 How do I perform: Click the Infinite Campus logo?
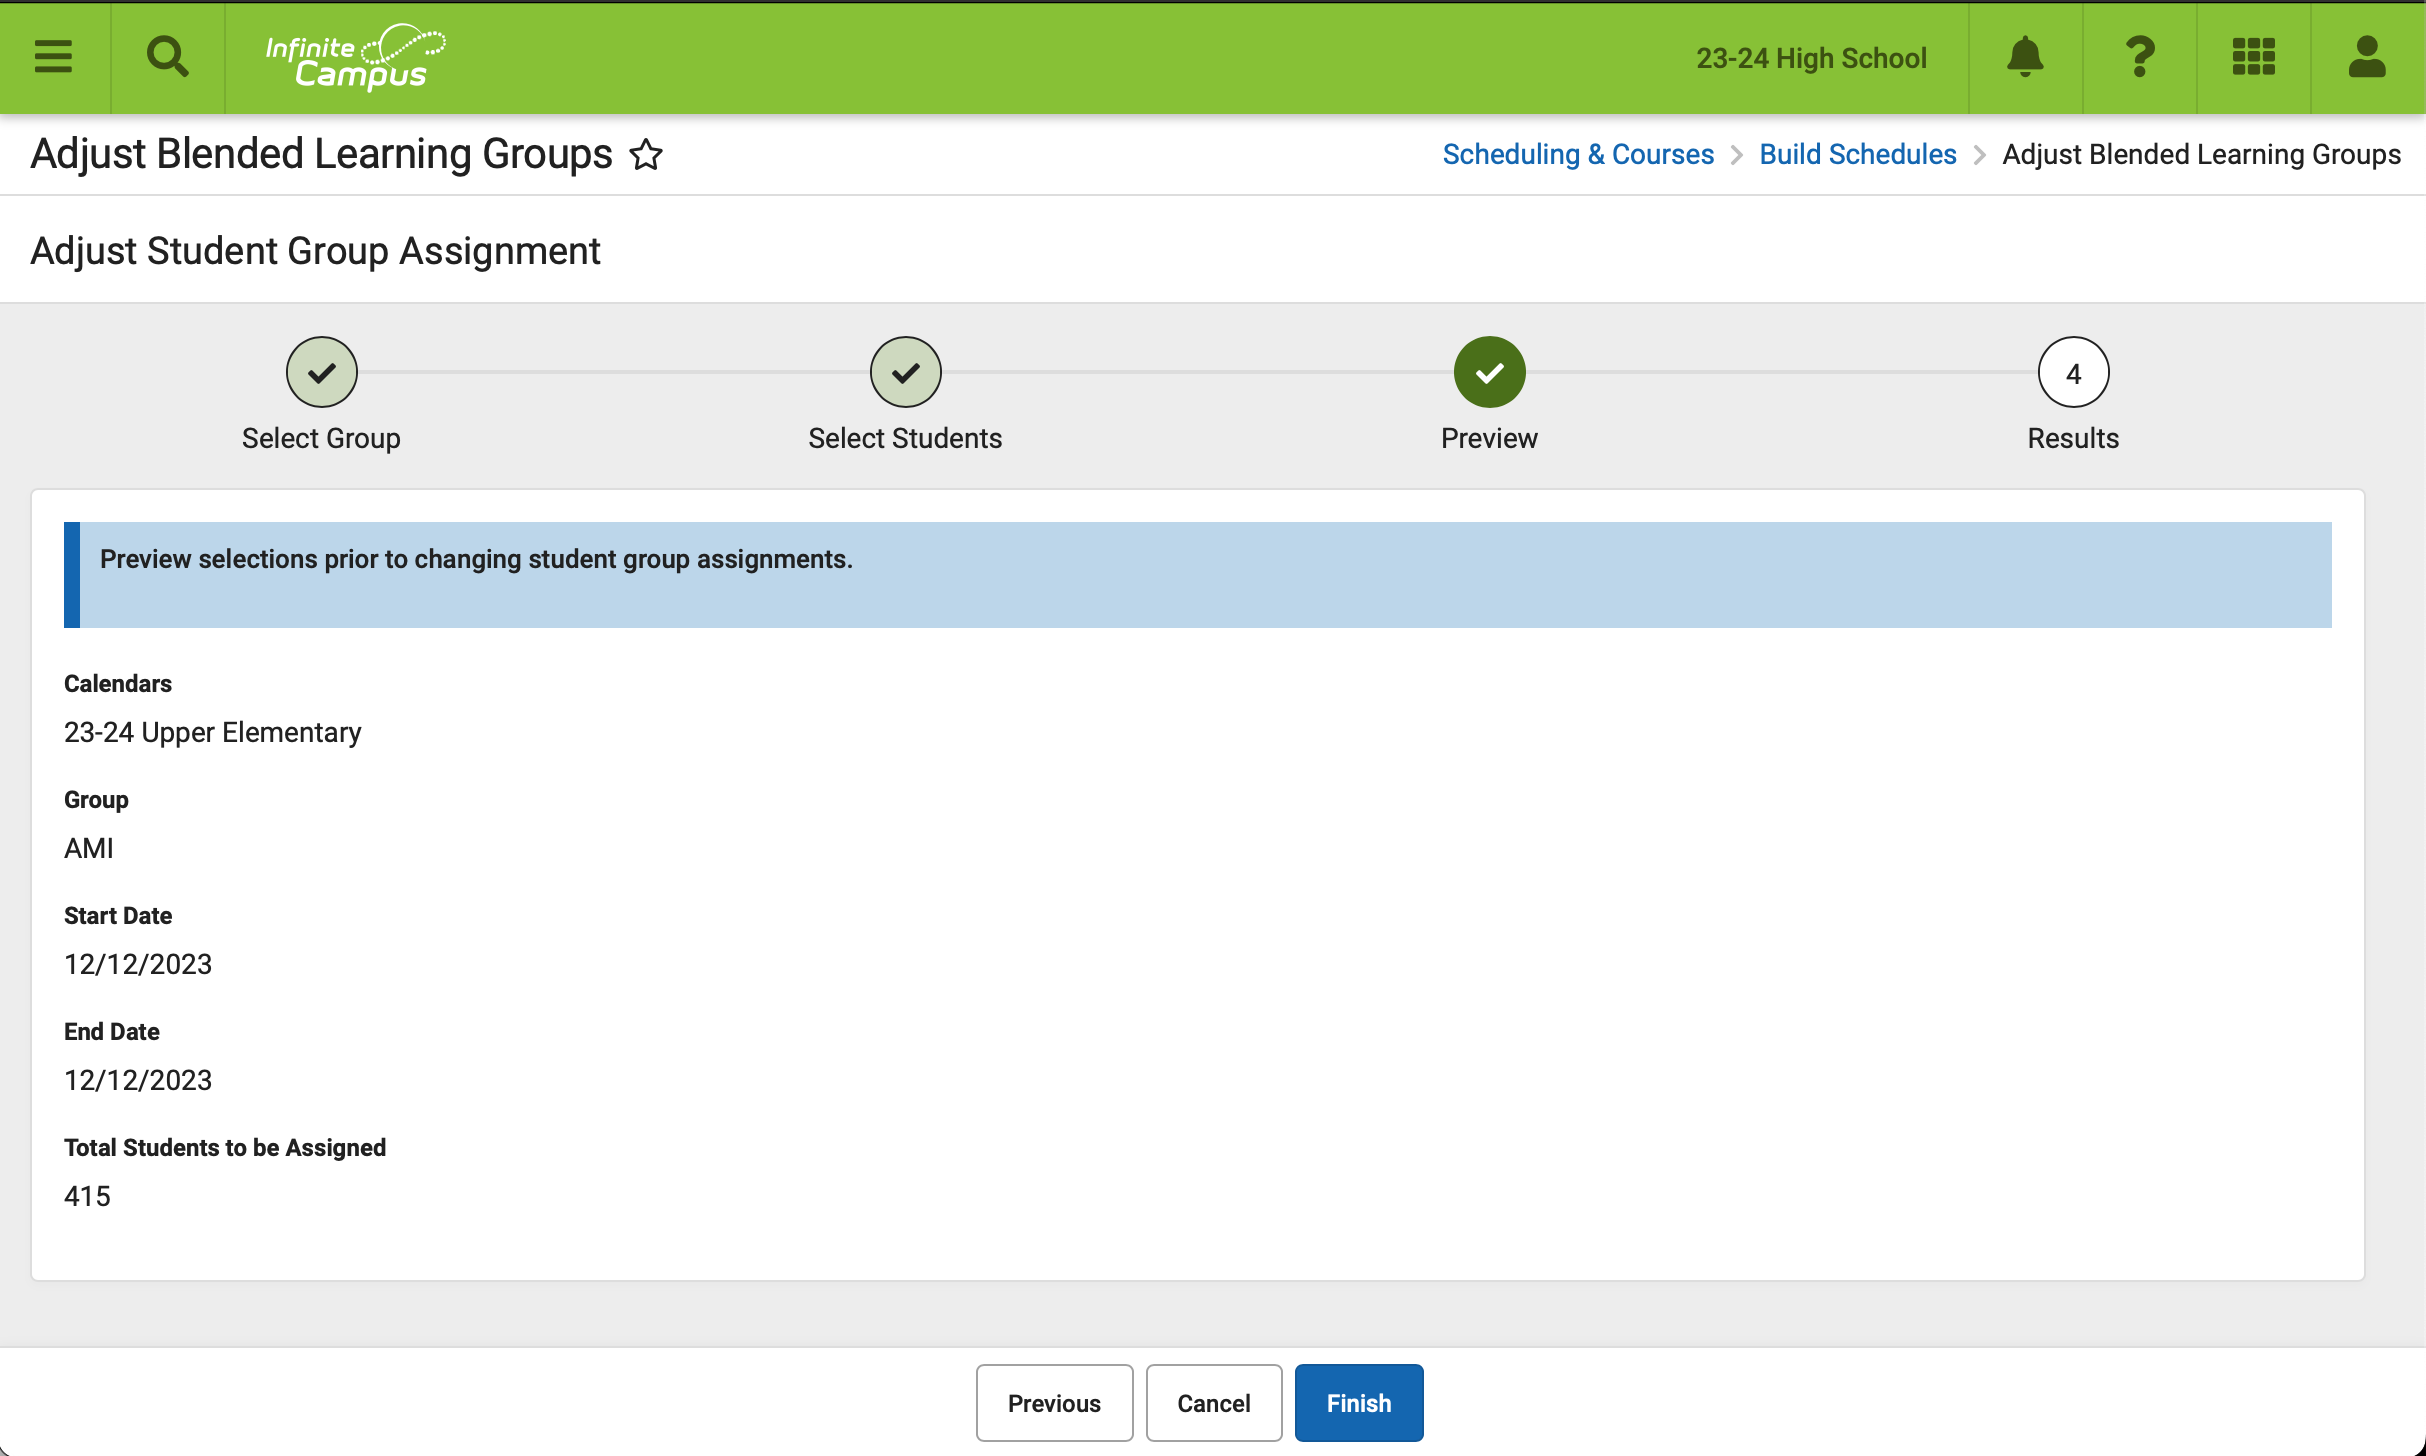355,57
